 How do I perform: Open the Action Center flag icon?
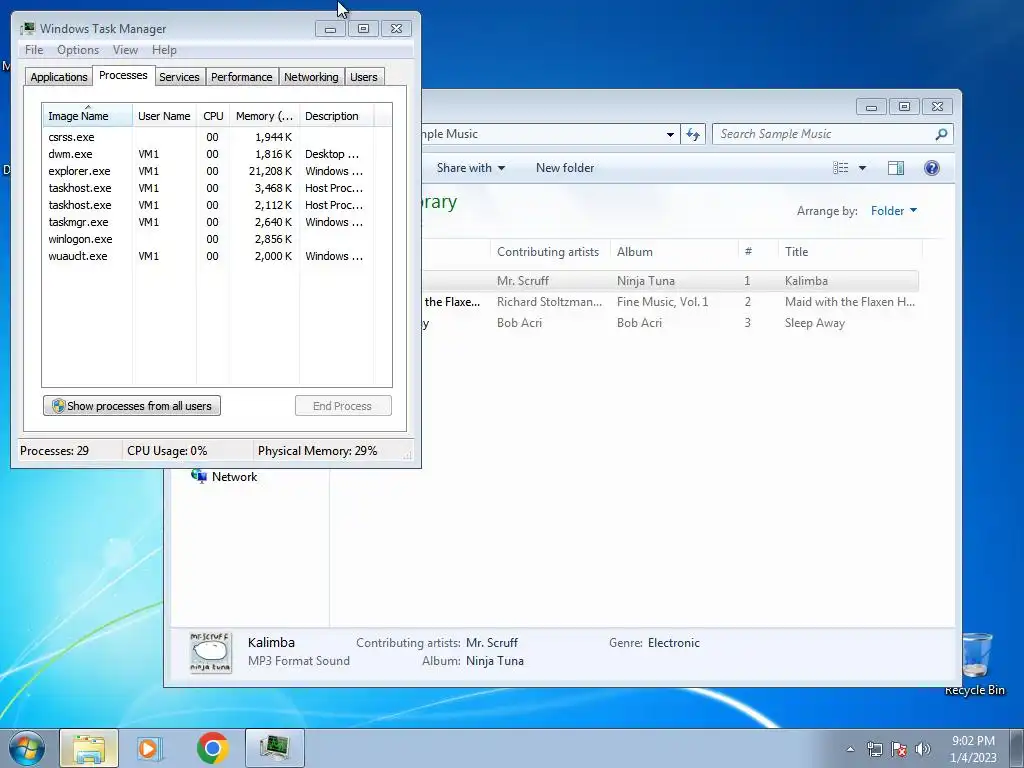(x=899, y=750)
